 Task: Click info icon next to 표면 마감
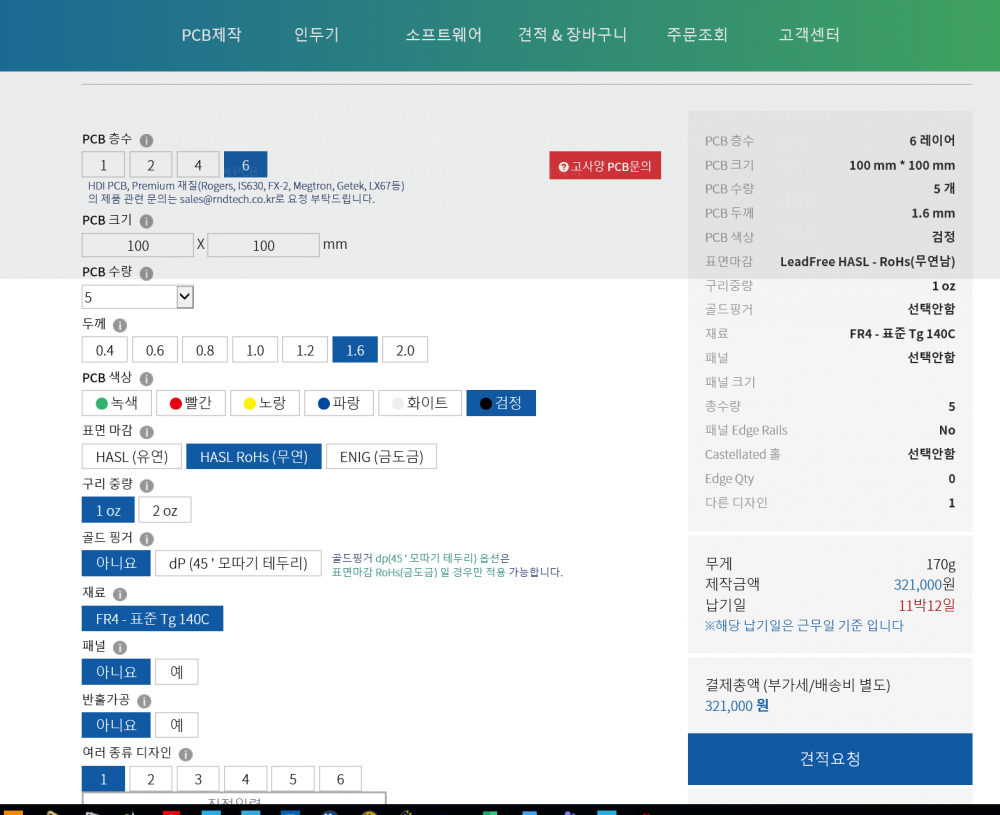tap(147, 432)
